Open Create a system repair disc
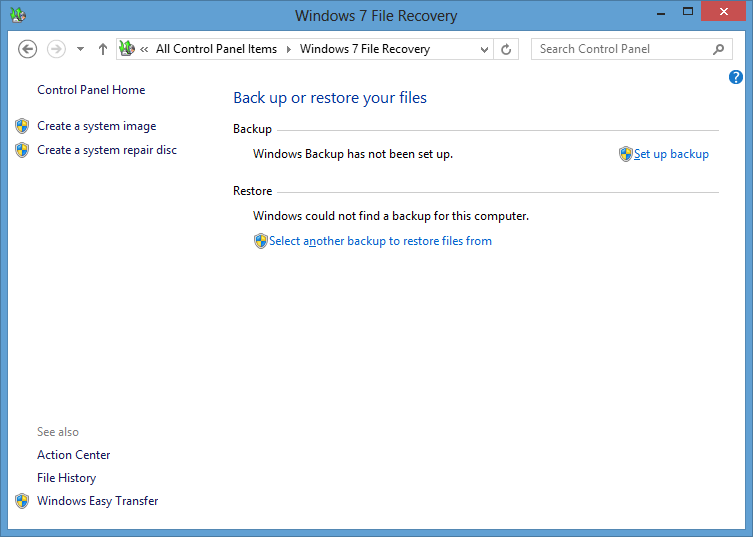Image resolution: width=753 pixels, height=537 pixels. (x=107, y=150)
